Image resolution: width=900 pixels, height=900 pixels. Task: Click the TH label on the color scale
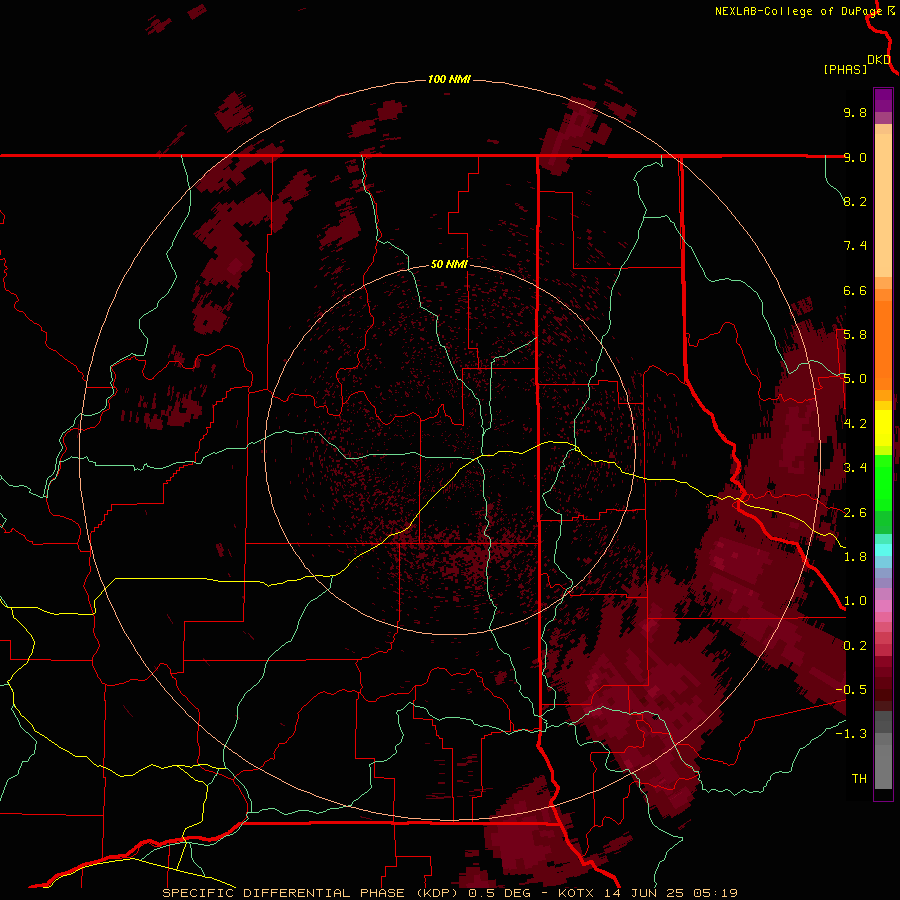[859, 779]
